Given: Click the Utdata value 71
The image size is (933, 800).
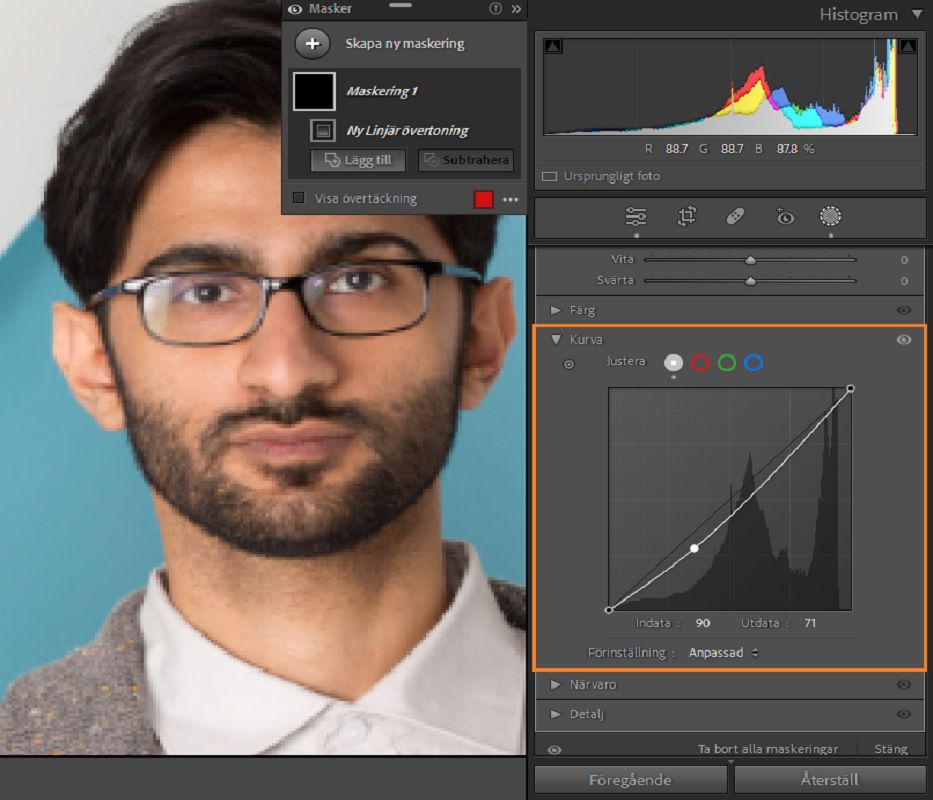Looking at the screenshot, I should coord(810,623).
